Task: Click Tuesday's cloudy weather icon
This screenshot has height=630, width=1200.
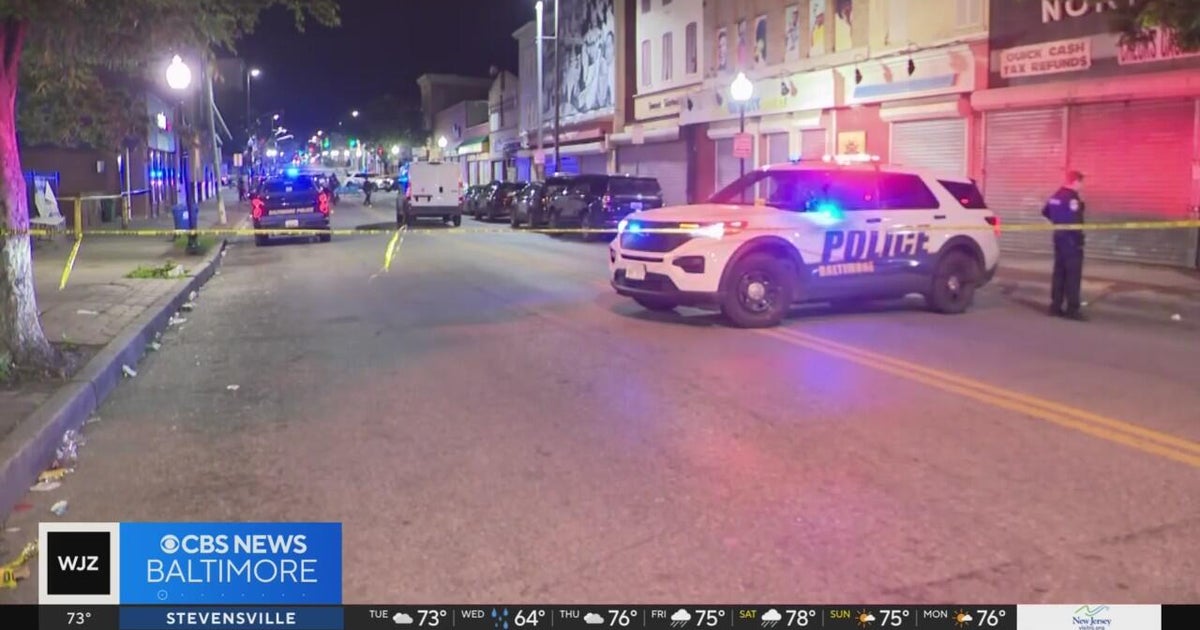Action: click(x=403, y=618)
